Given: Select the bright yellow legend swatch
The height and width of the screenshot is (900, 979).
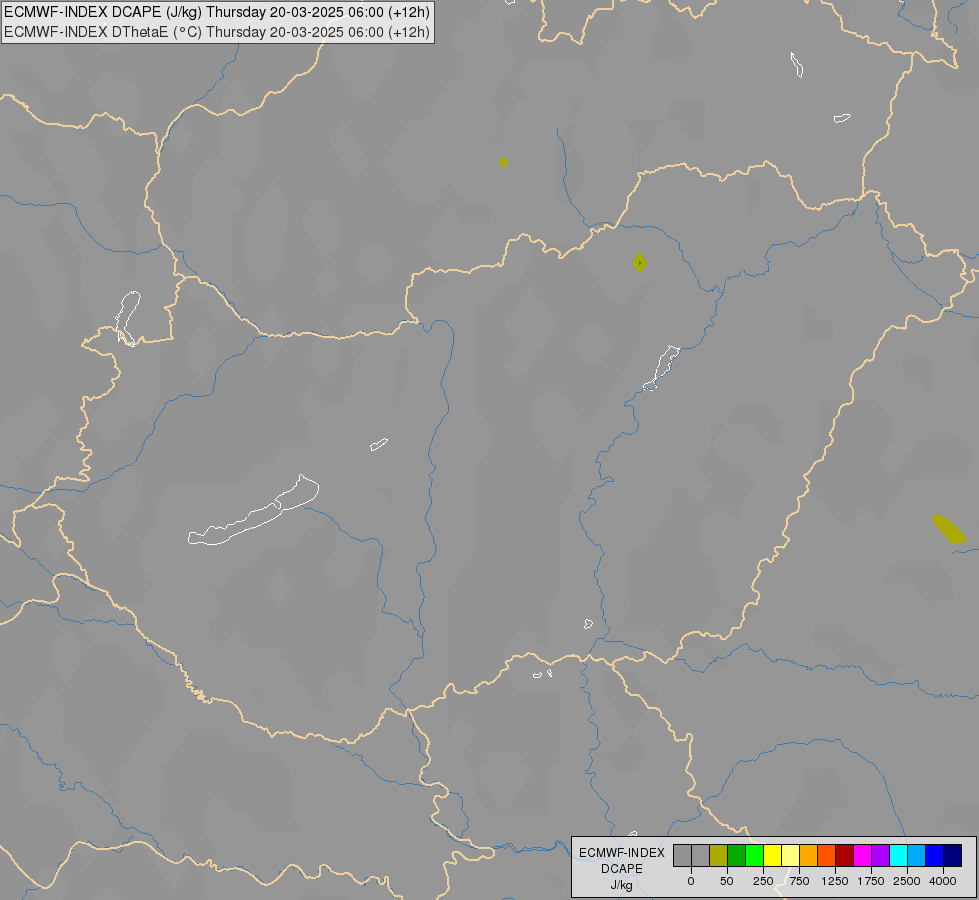Looking at the screenshot, I should 773,855.
